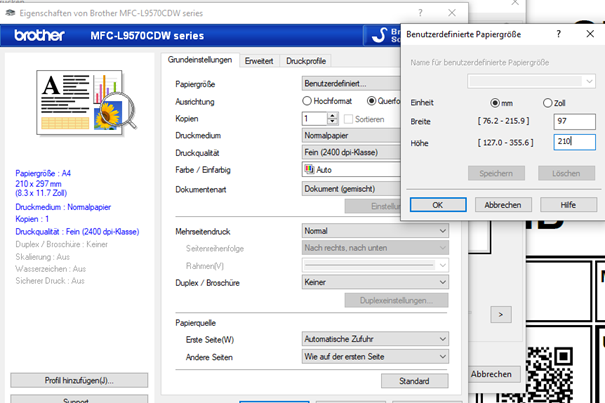Click the Brother Solutions Center icon
Screen dimensions: 605x403
378,36
